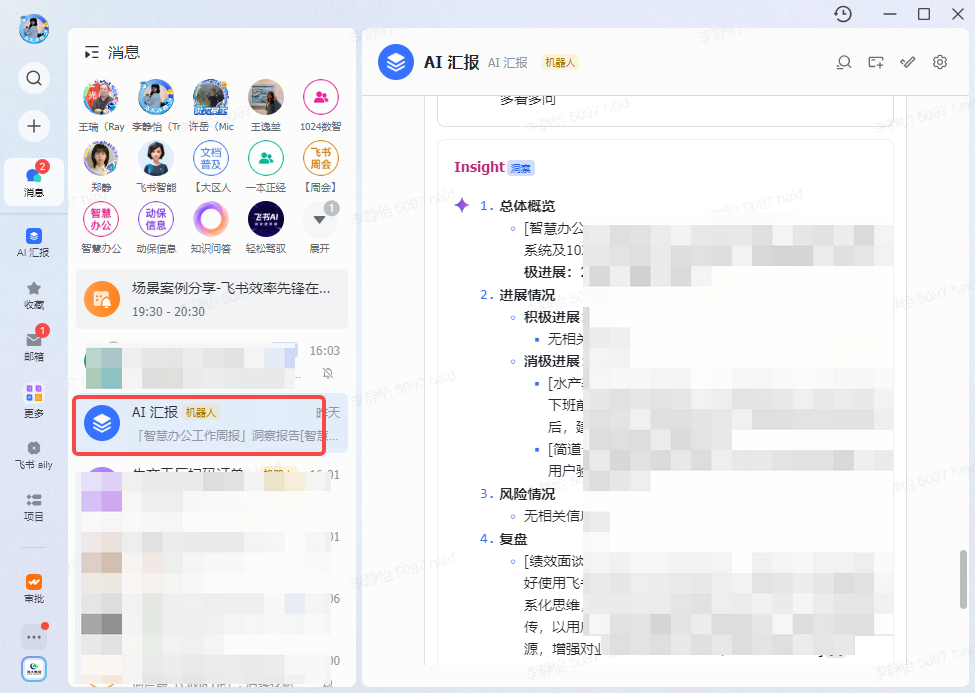The height and width of the screenshot is (693, 975).
Task: Click add-to-group icon in chat header
Action: click(x=876, y=62)
